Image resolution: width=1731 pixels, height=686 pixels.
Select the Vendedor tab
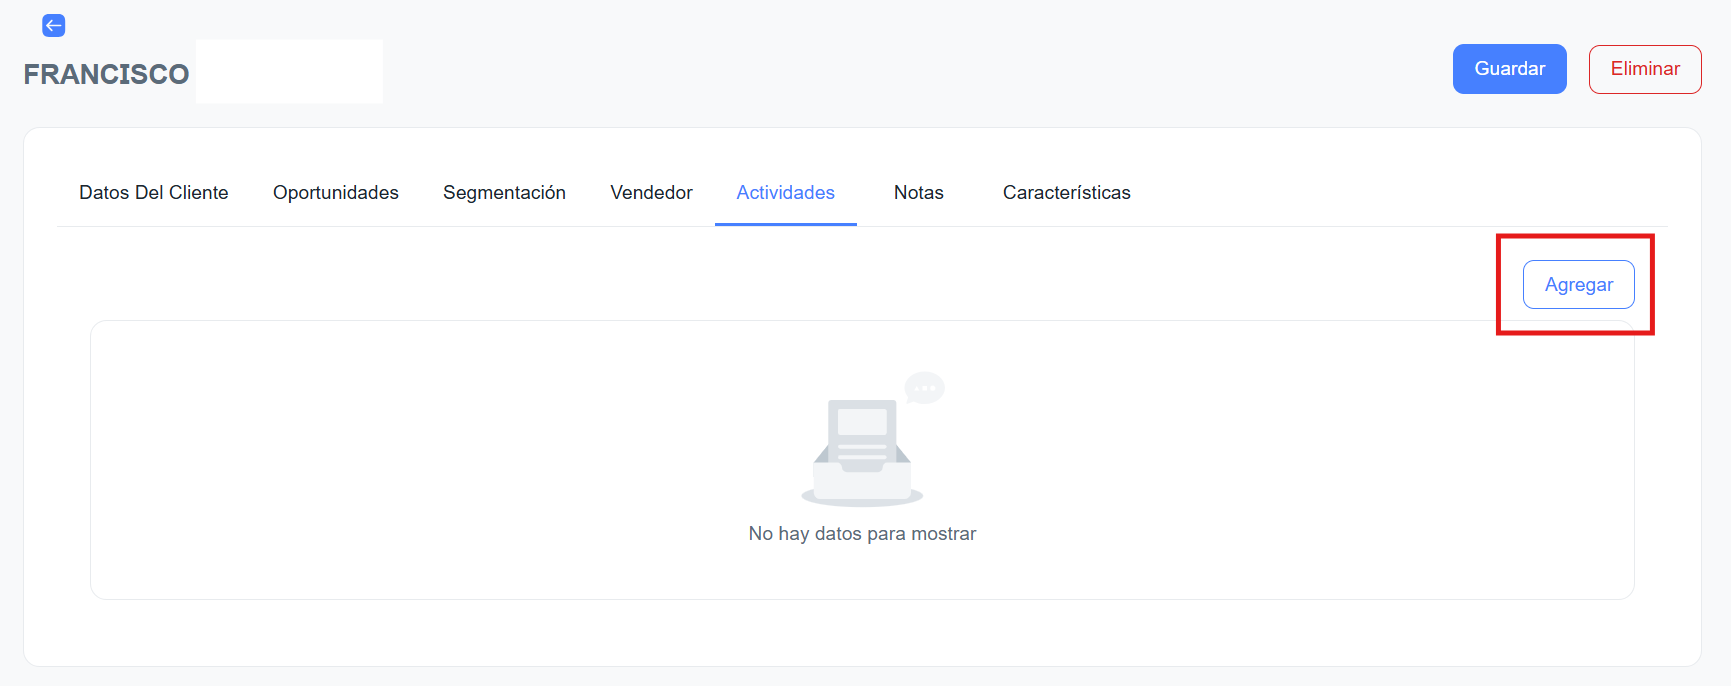[651, 193]
